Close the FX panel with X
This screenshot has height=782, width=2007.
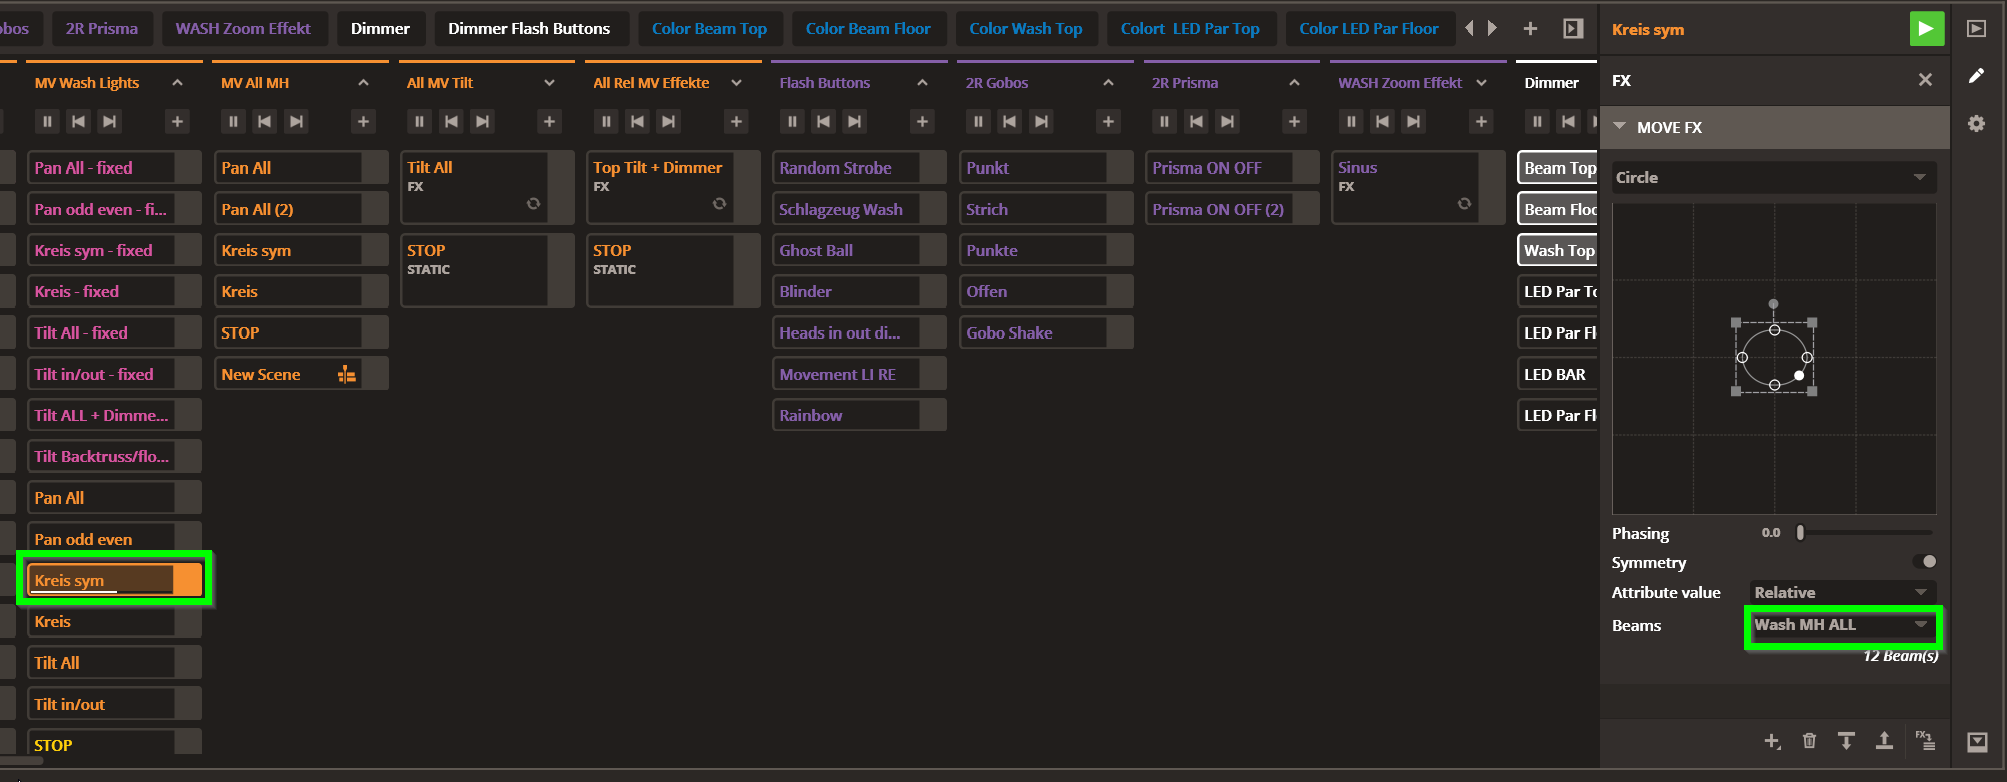pos(1925,80)
